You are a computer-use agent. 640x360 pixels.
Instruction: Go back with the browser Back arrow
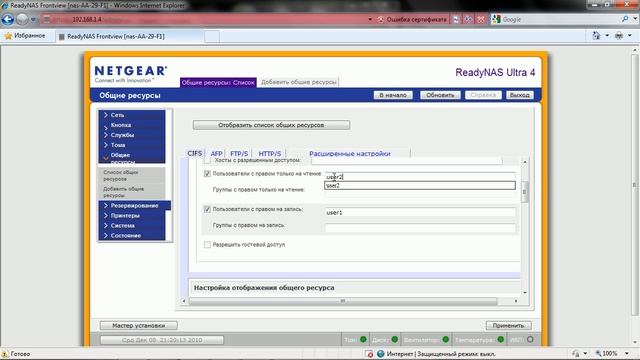[x=7, y=19]
